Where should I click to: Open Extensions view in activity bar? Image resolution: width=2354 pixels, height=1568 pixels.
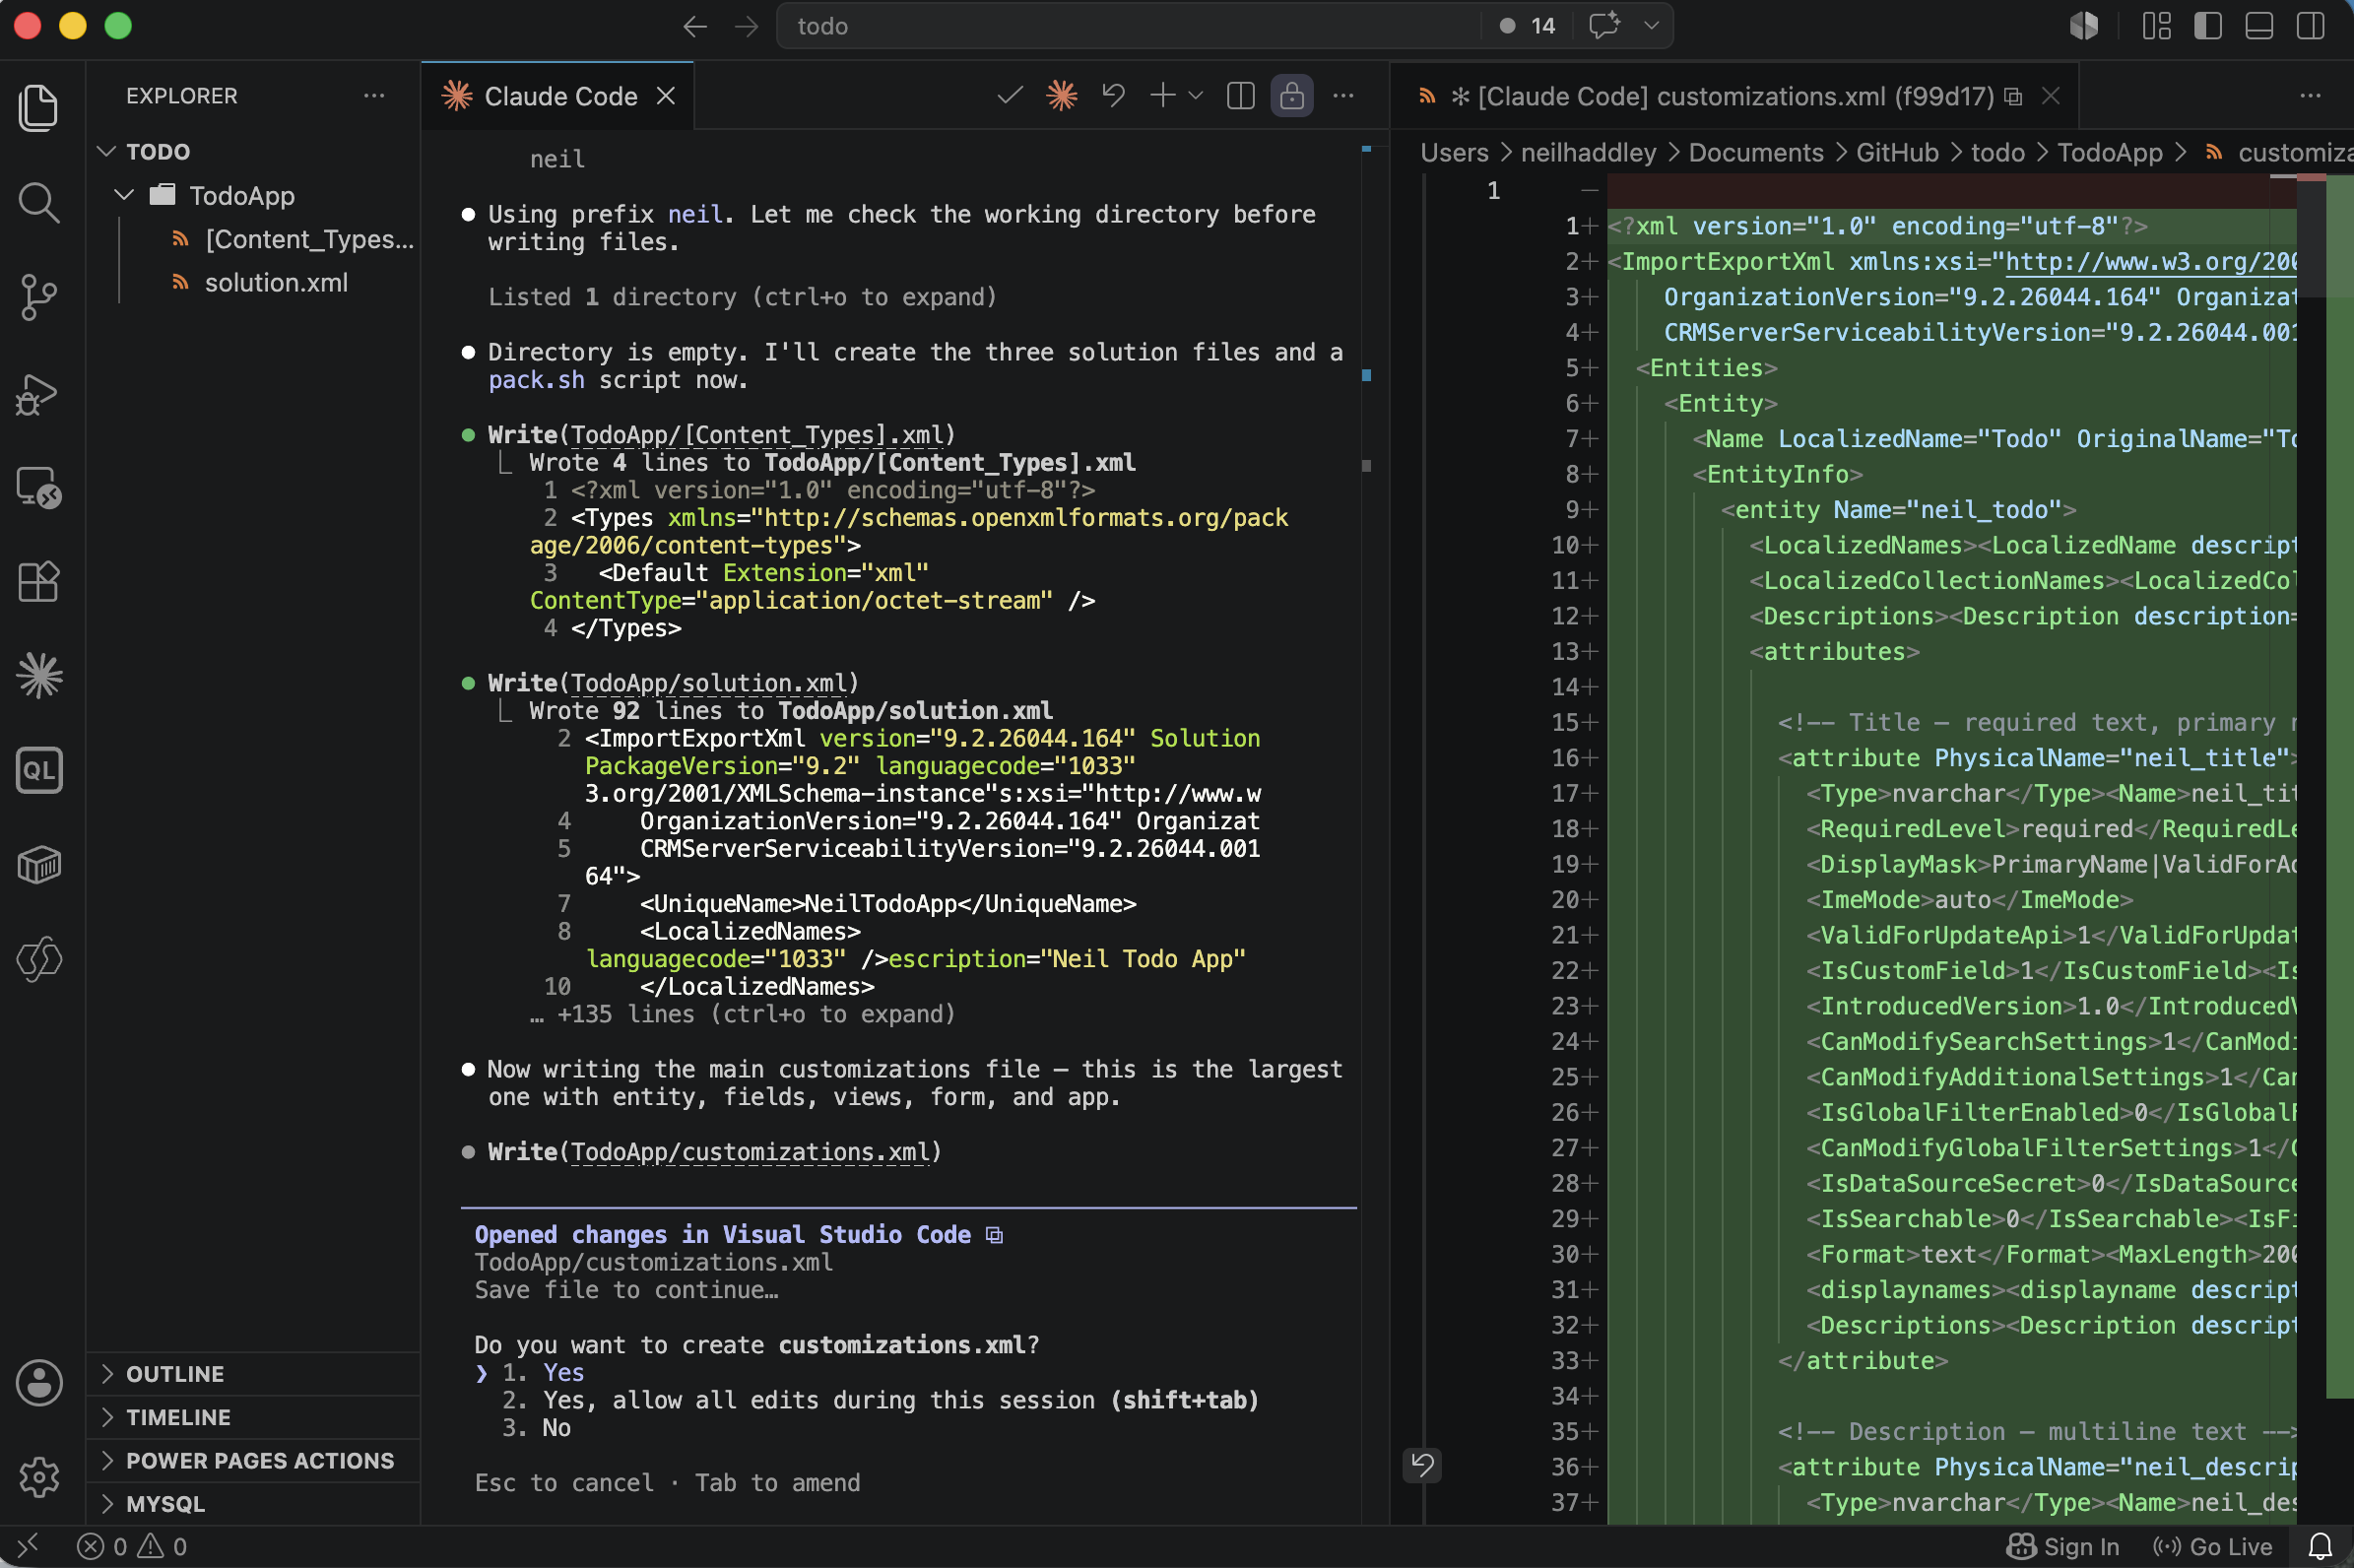pos(39,581)
